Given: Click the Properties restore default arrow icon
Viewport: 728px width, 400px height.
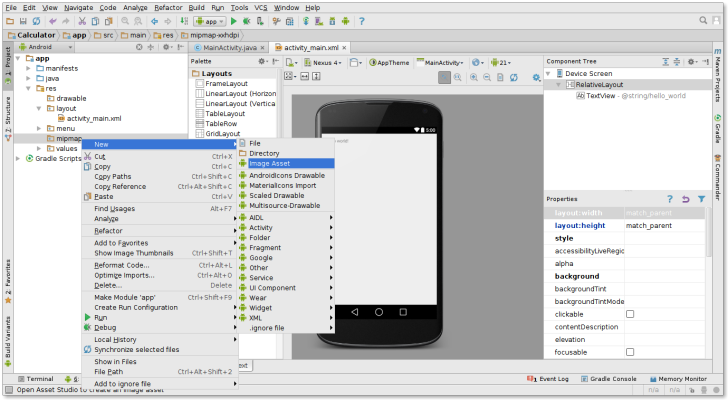Looking at the screenshot, I should click(685, 199).
